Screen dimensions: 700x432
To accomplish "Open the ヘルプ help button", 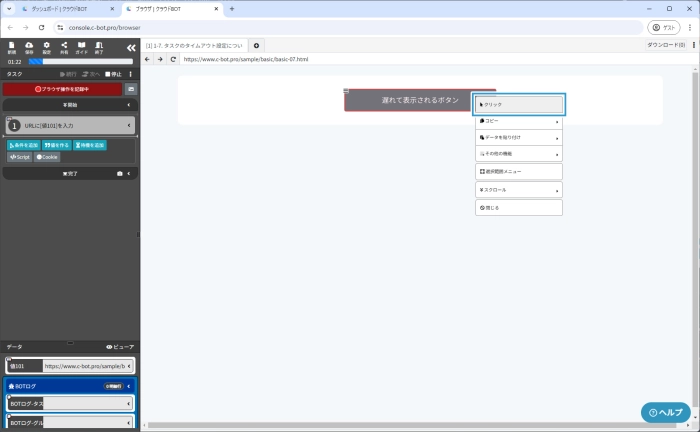I will click(x=665, y=412).
